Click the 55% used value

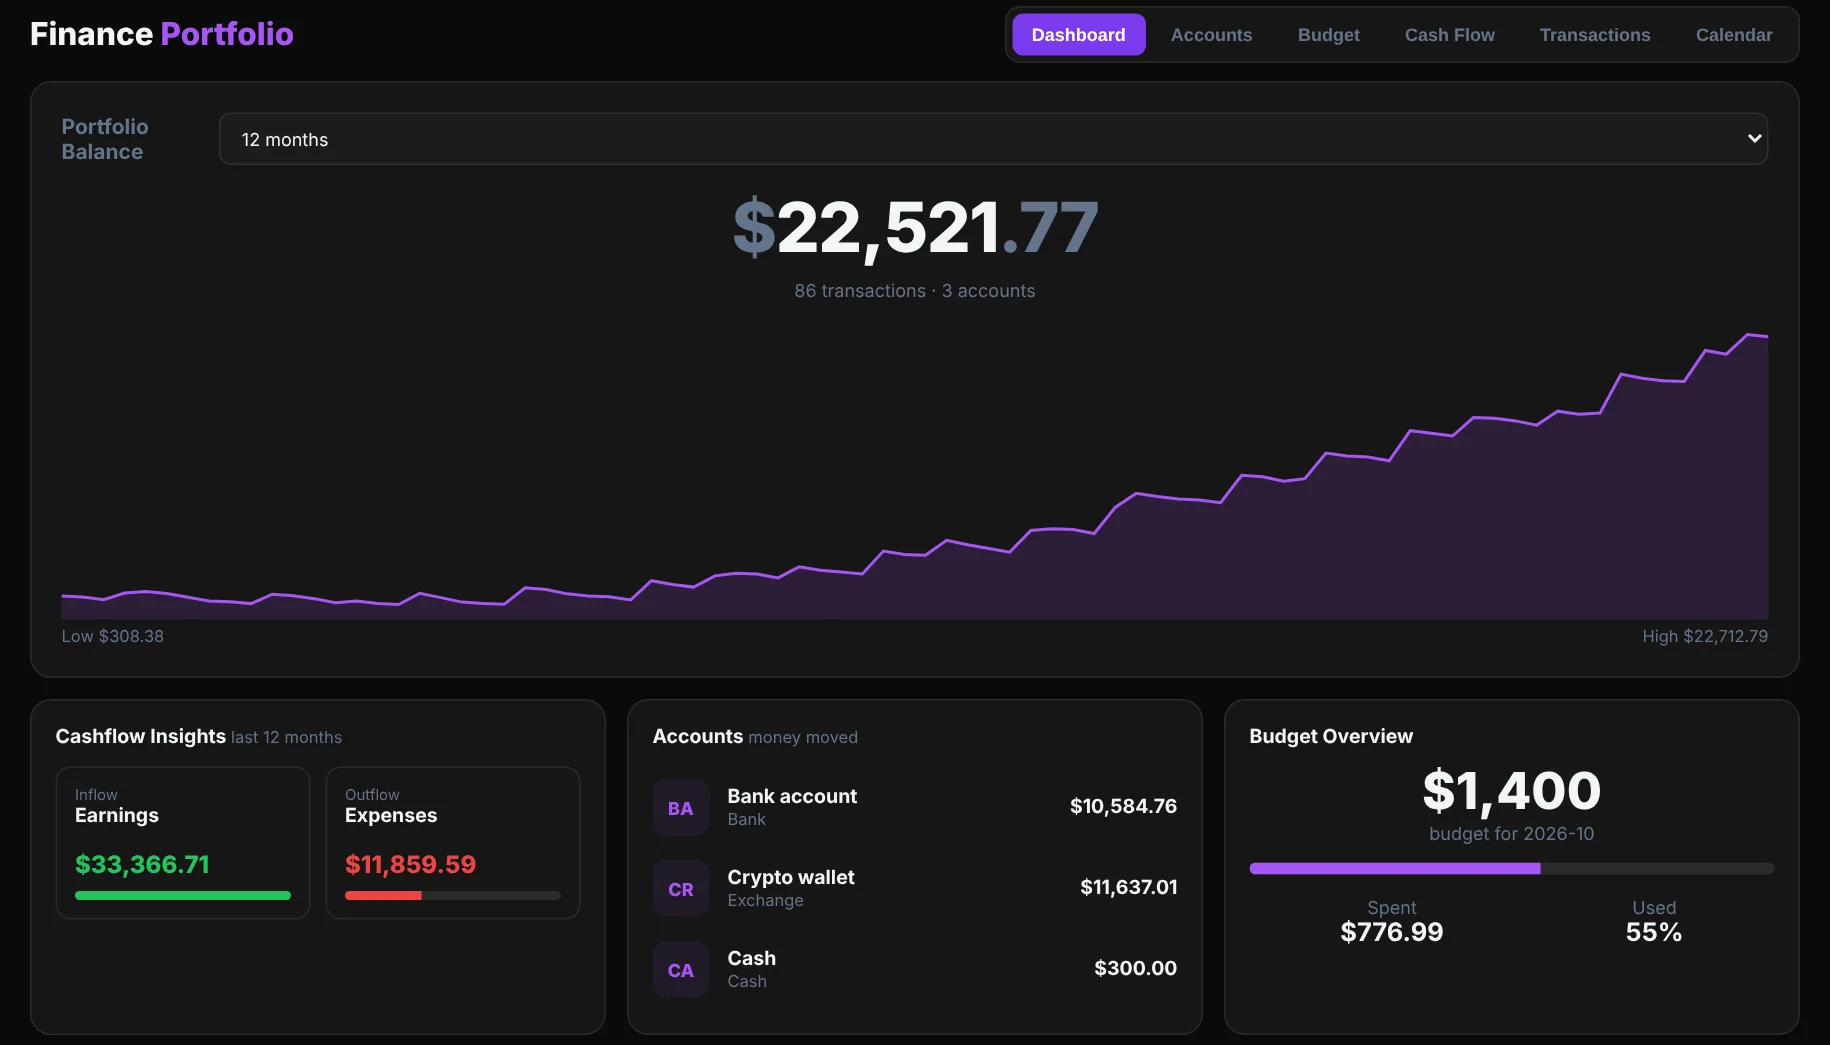click(1654, 932)
